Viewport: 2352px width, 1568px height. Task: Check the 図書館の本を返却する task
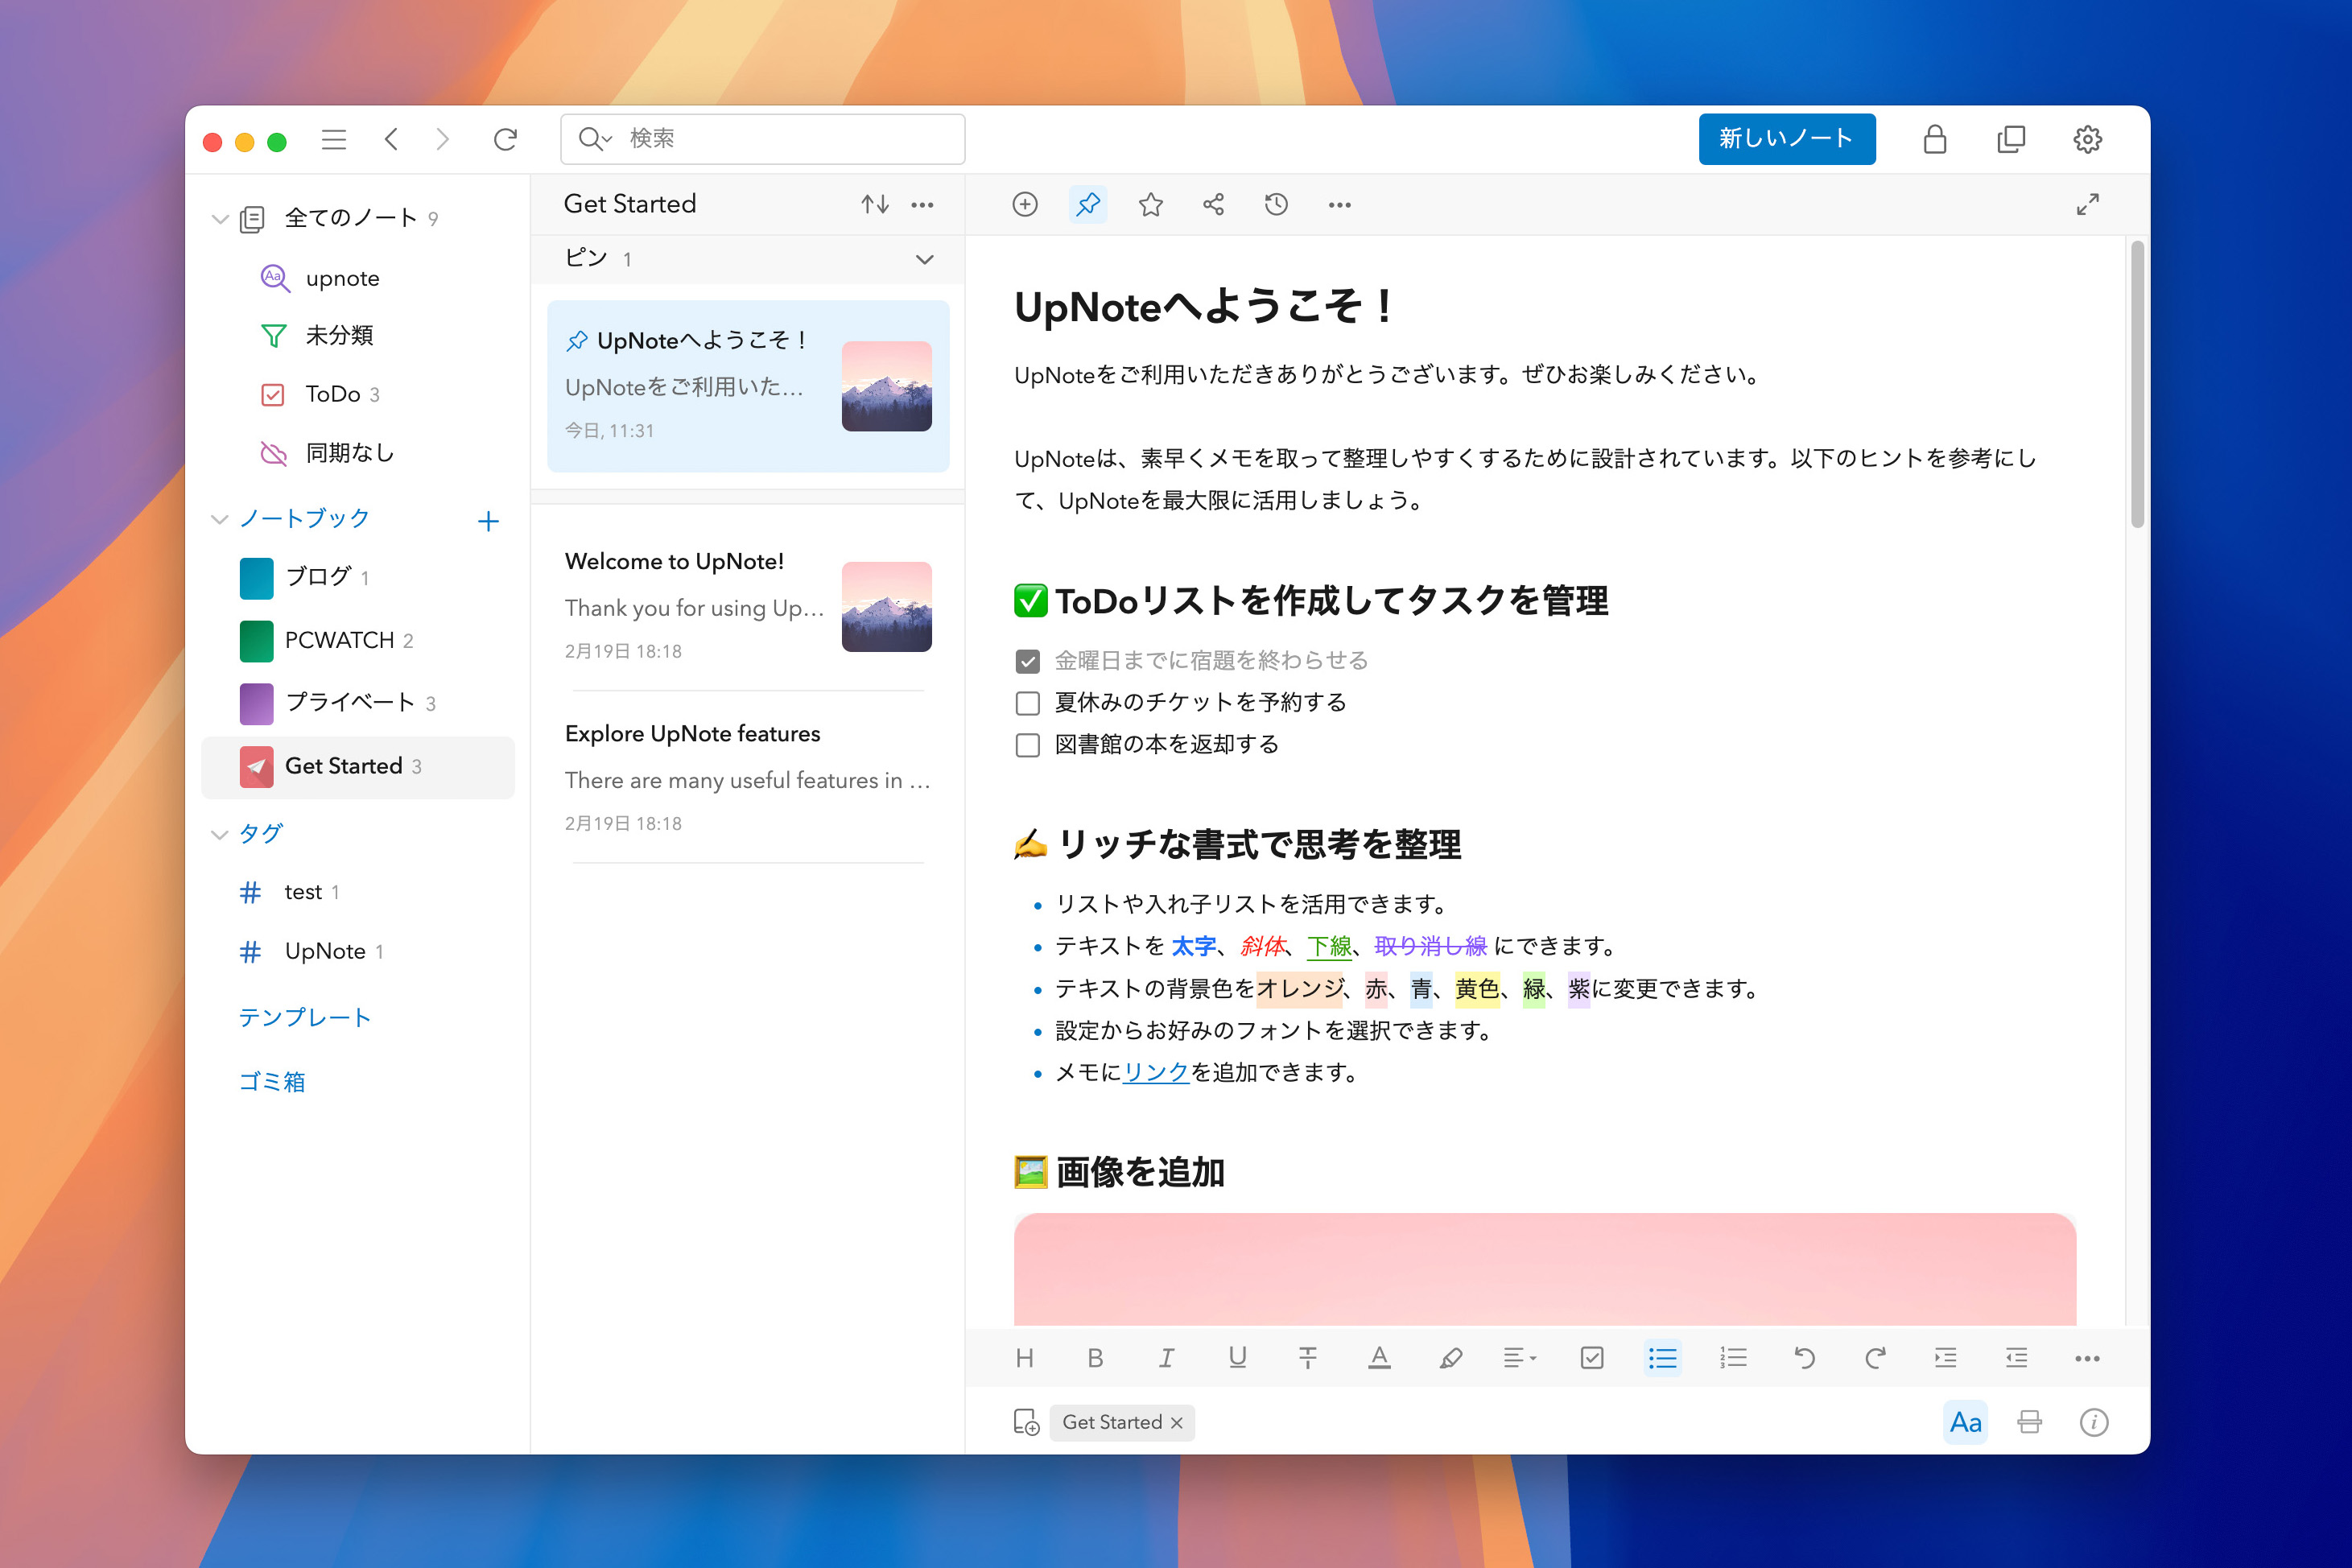pos(1027,744)
